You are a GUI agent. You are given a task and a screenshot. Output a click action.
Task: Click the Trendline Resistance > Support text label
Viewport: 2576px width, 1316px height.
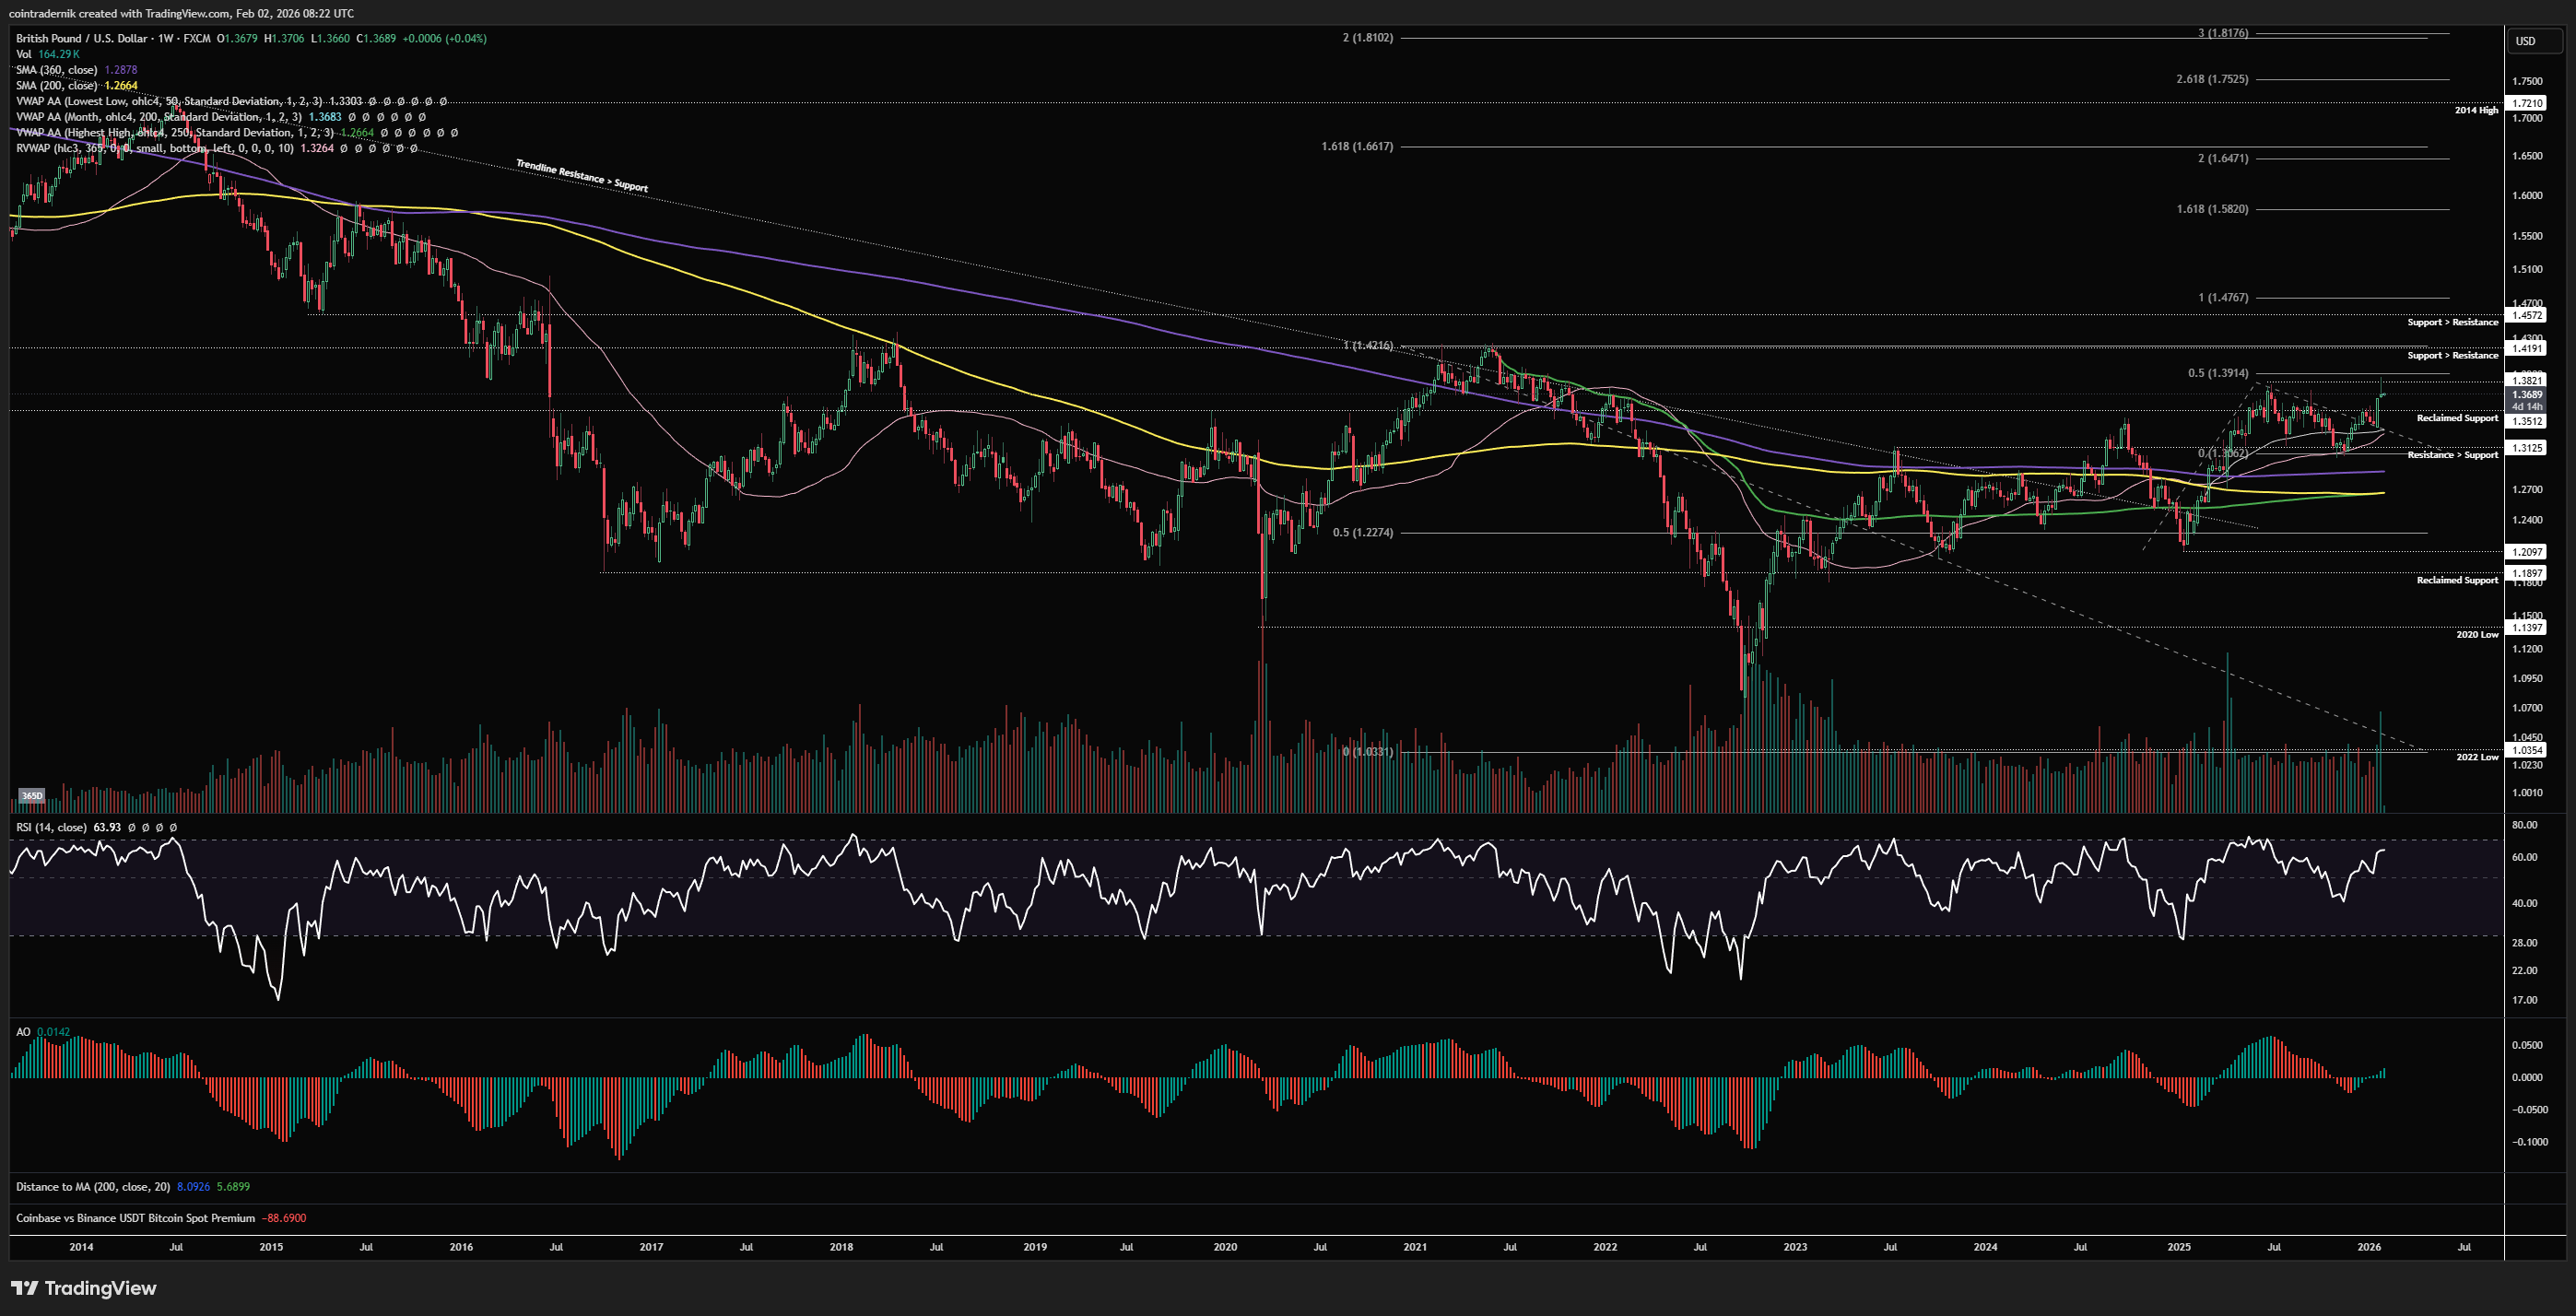click(582, 176)
